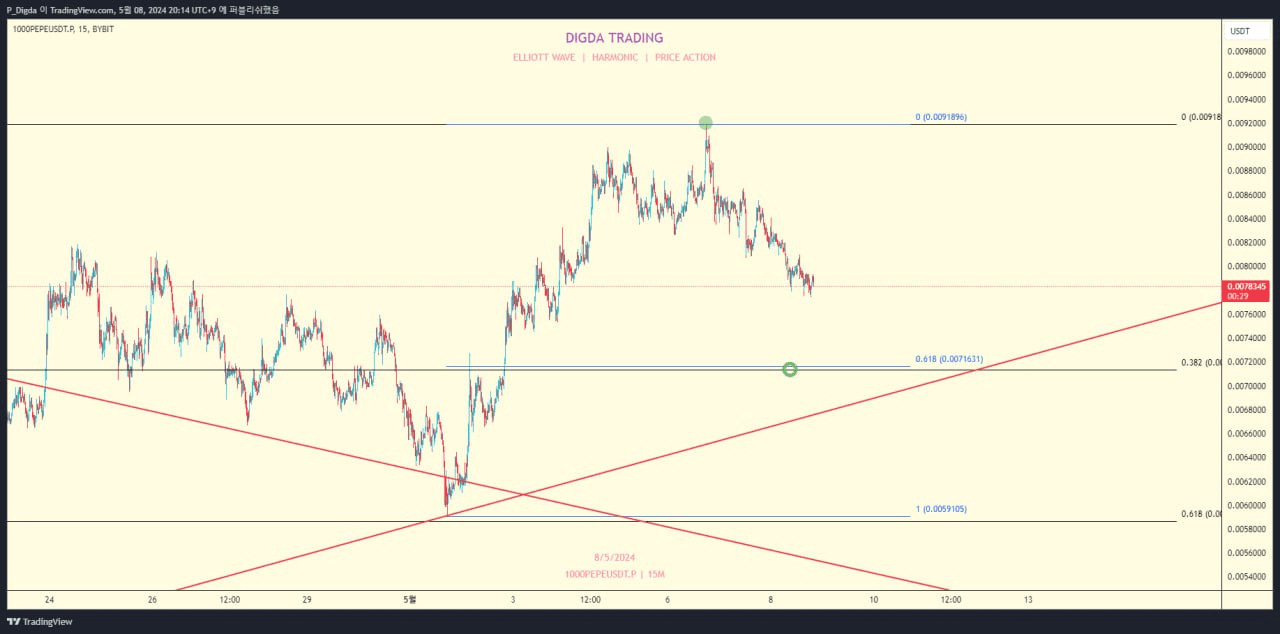Select the blue Fibonacci label 0 (0.0091896)
1280x634 pixels.
[x=941, y=117]
